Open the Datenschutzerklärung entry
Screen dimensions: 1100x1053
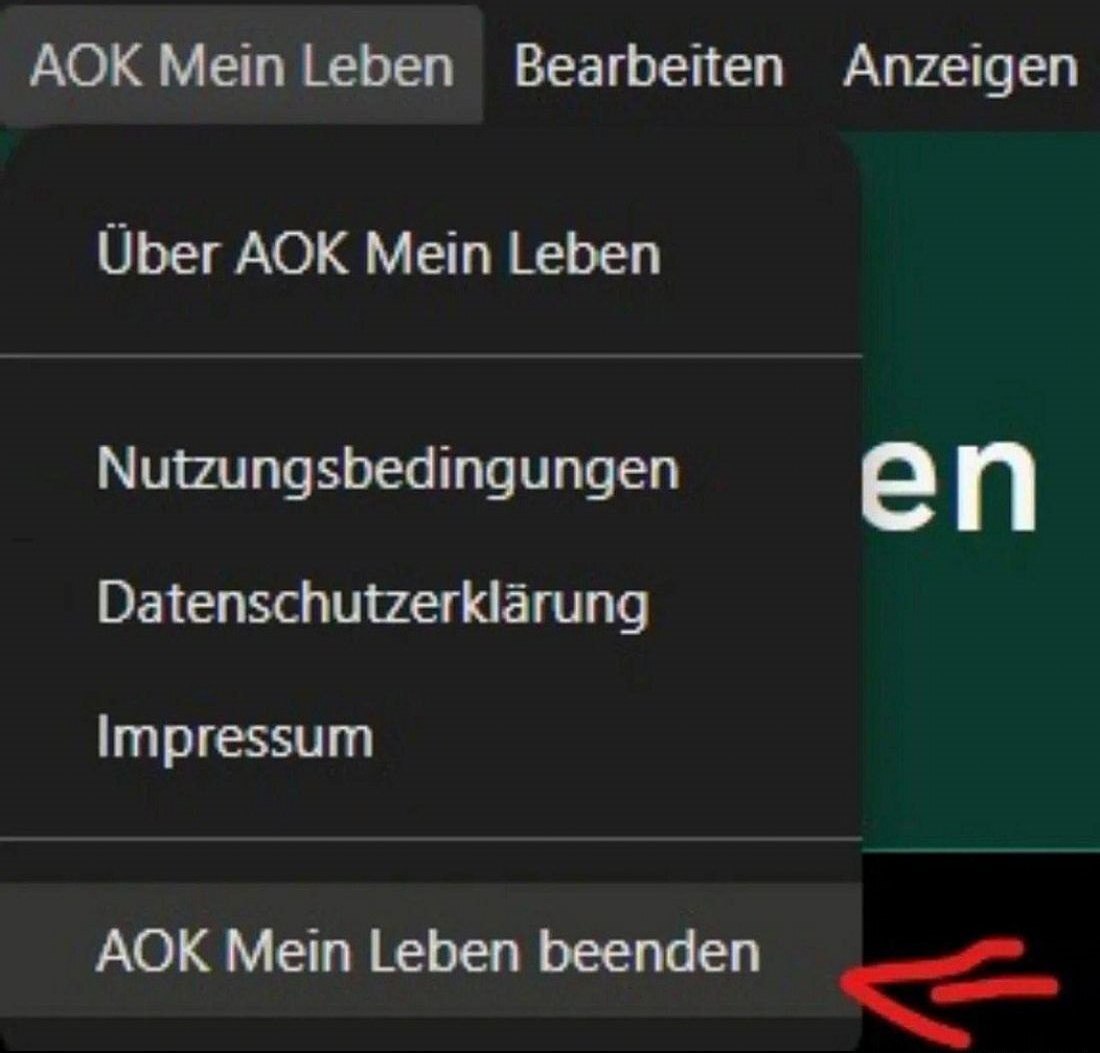pos(373,604)
